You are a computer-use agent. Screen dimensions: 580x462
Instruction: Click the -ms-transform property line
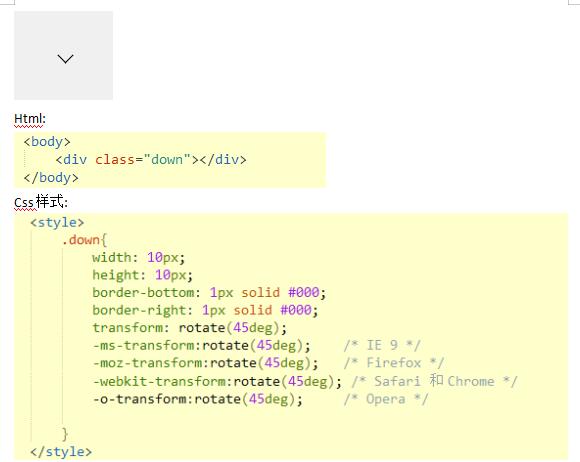point(202,345)
